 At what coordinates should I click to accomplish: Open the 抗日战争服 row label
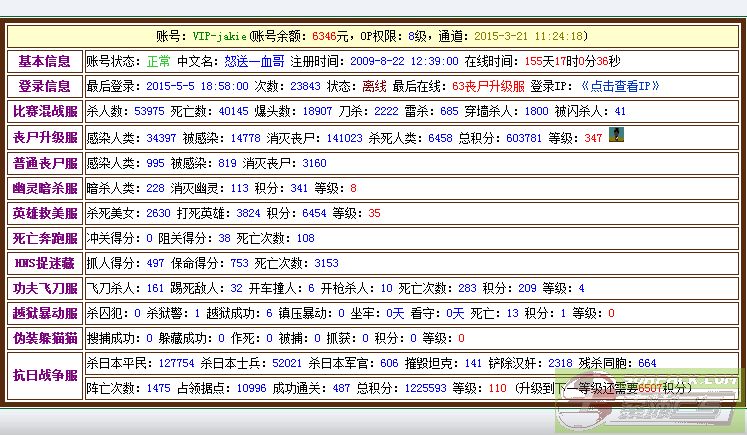(44, 375)
